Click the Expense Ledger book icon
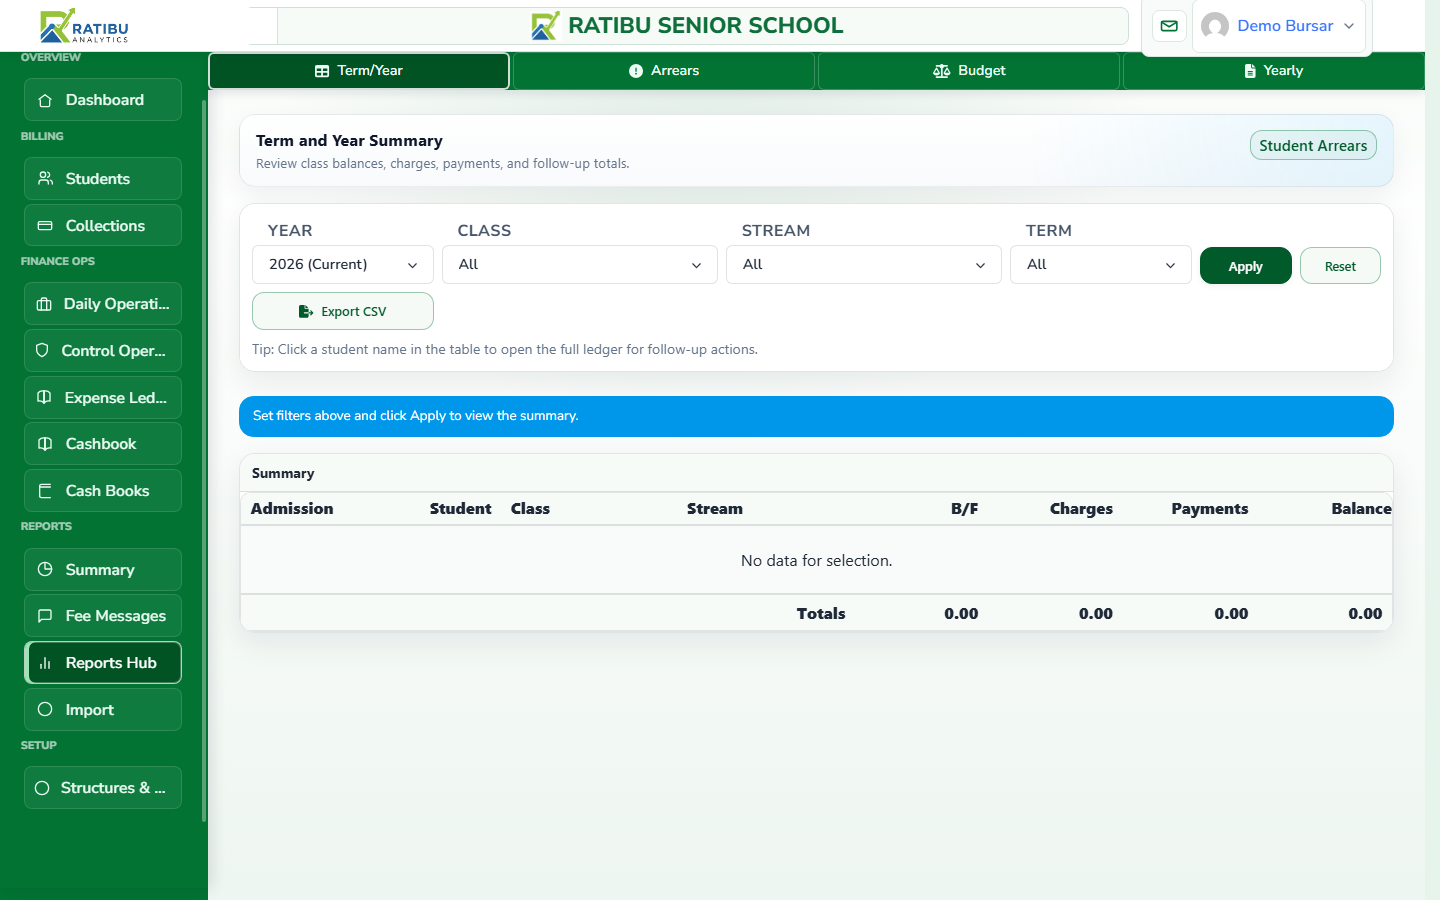The image size is (1440, 900). click(44, 397)
